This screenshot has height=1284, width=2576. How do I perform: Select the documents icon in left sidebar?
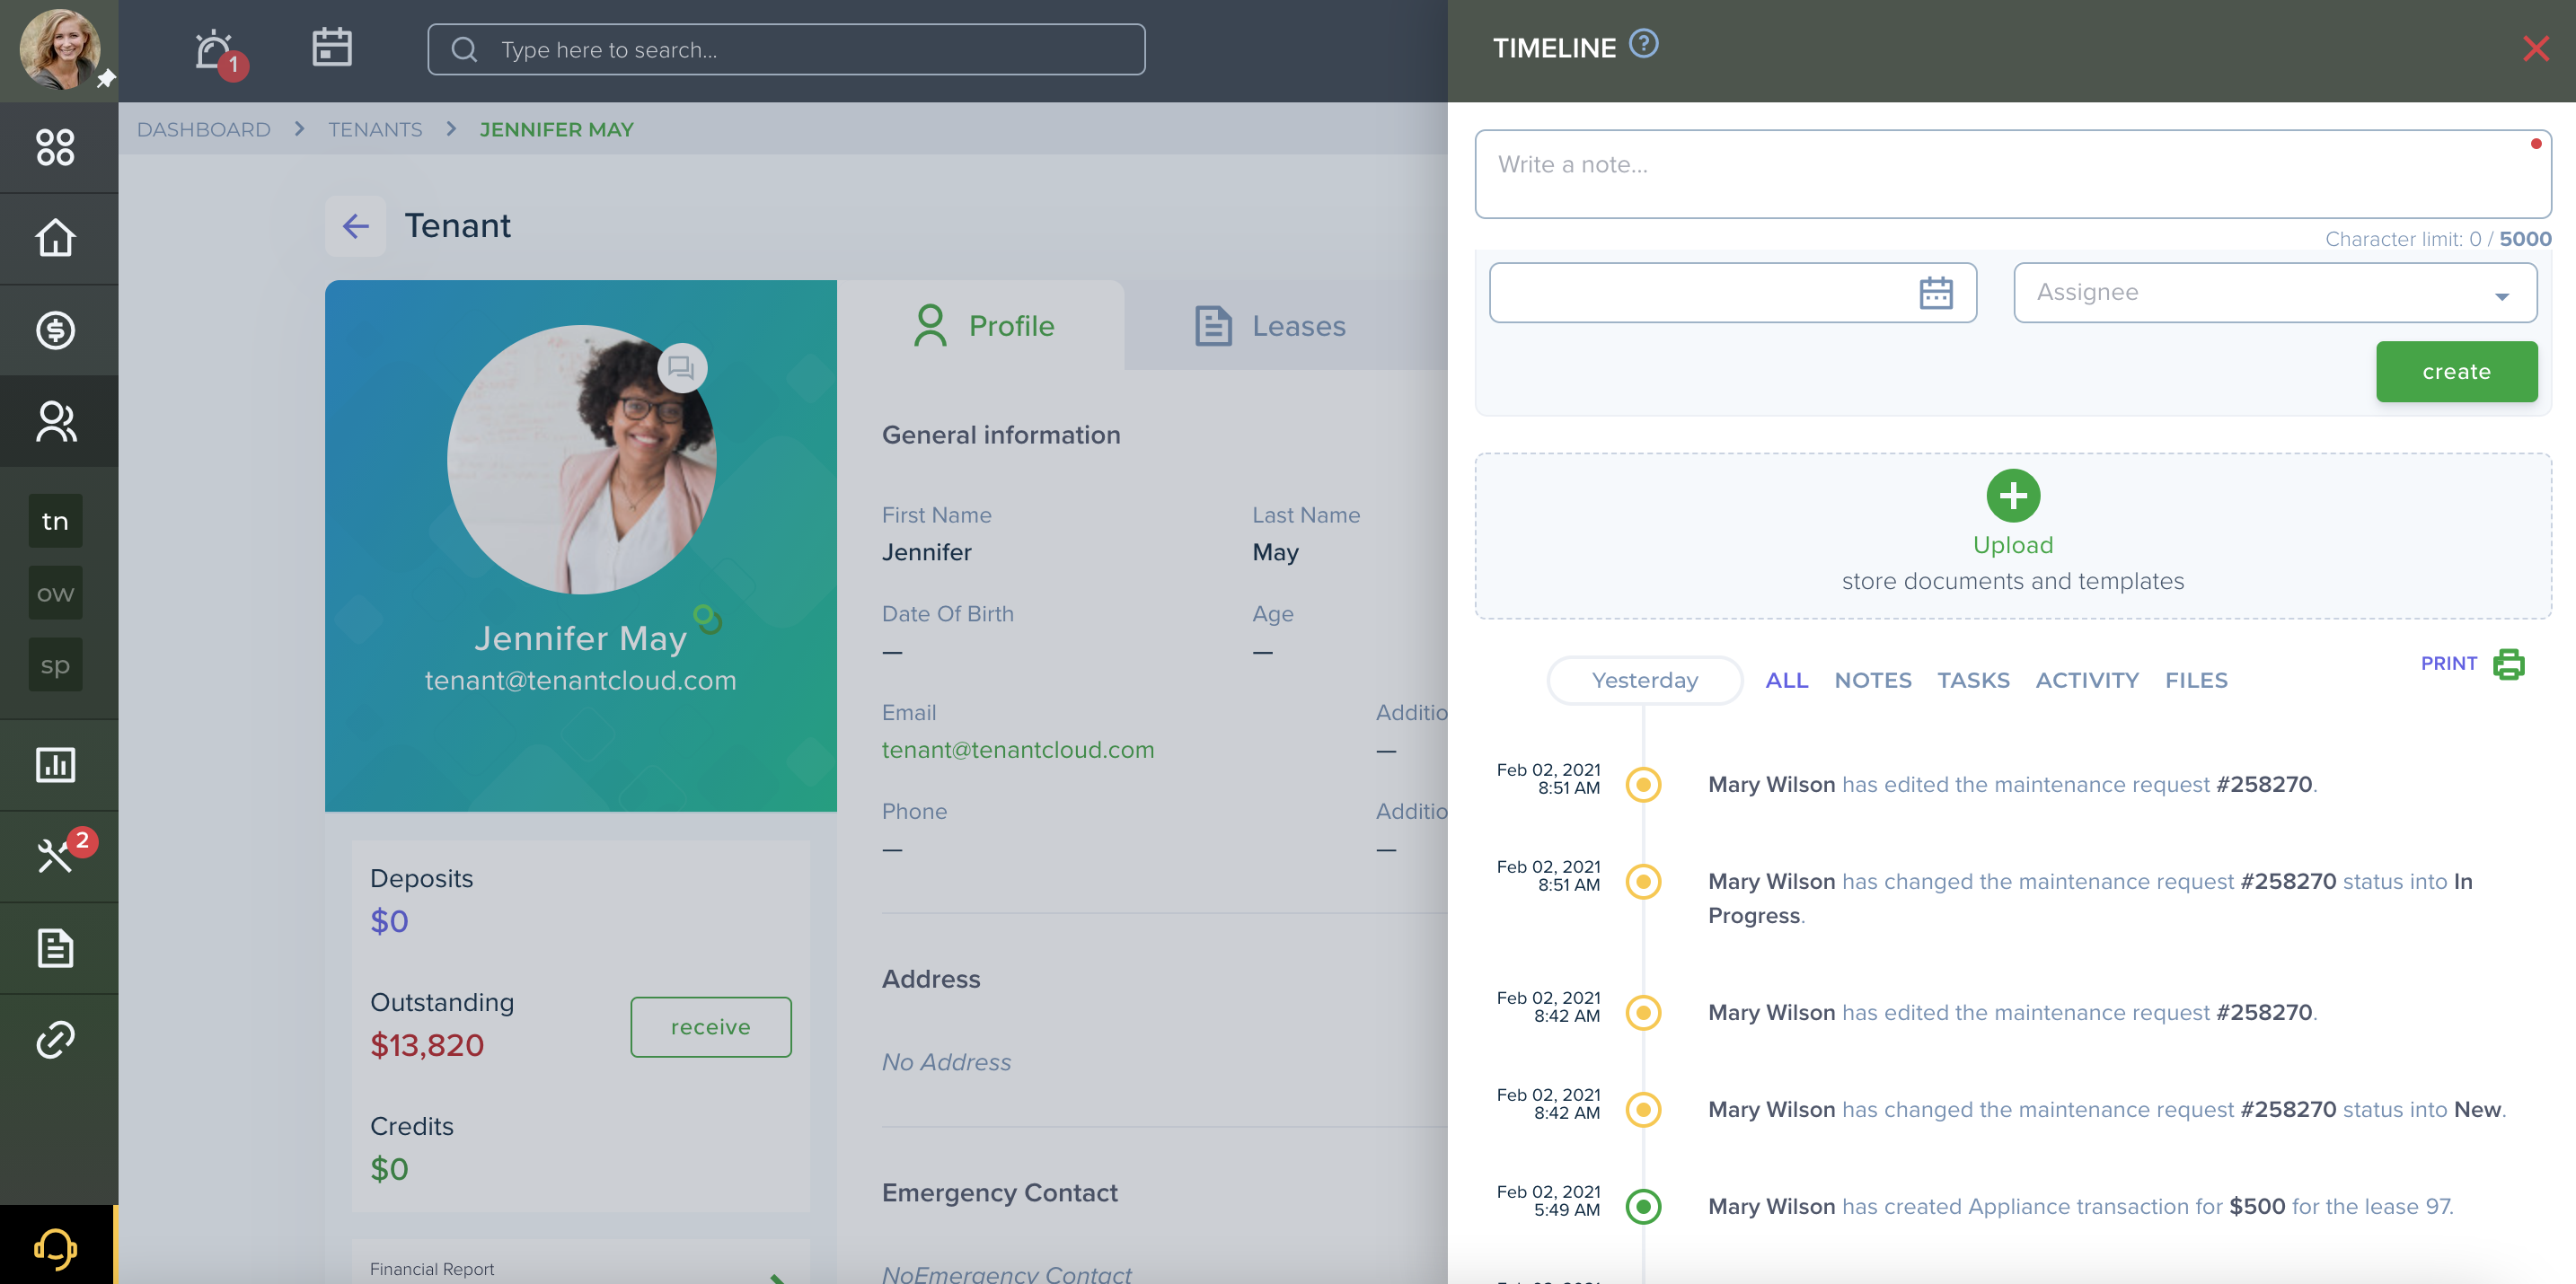[56, 947]
